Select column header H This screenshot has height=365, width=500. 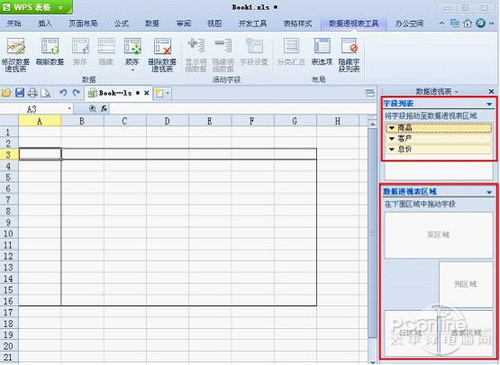point(337,121)
